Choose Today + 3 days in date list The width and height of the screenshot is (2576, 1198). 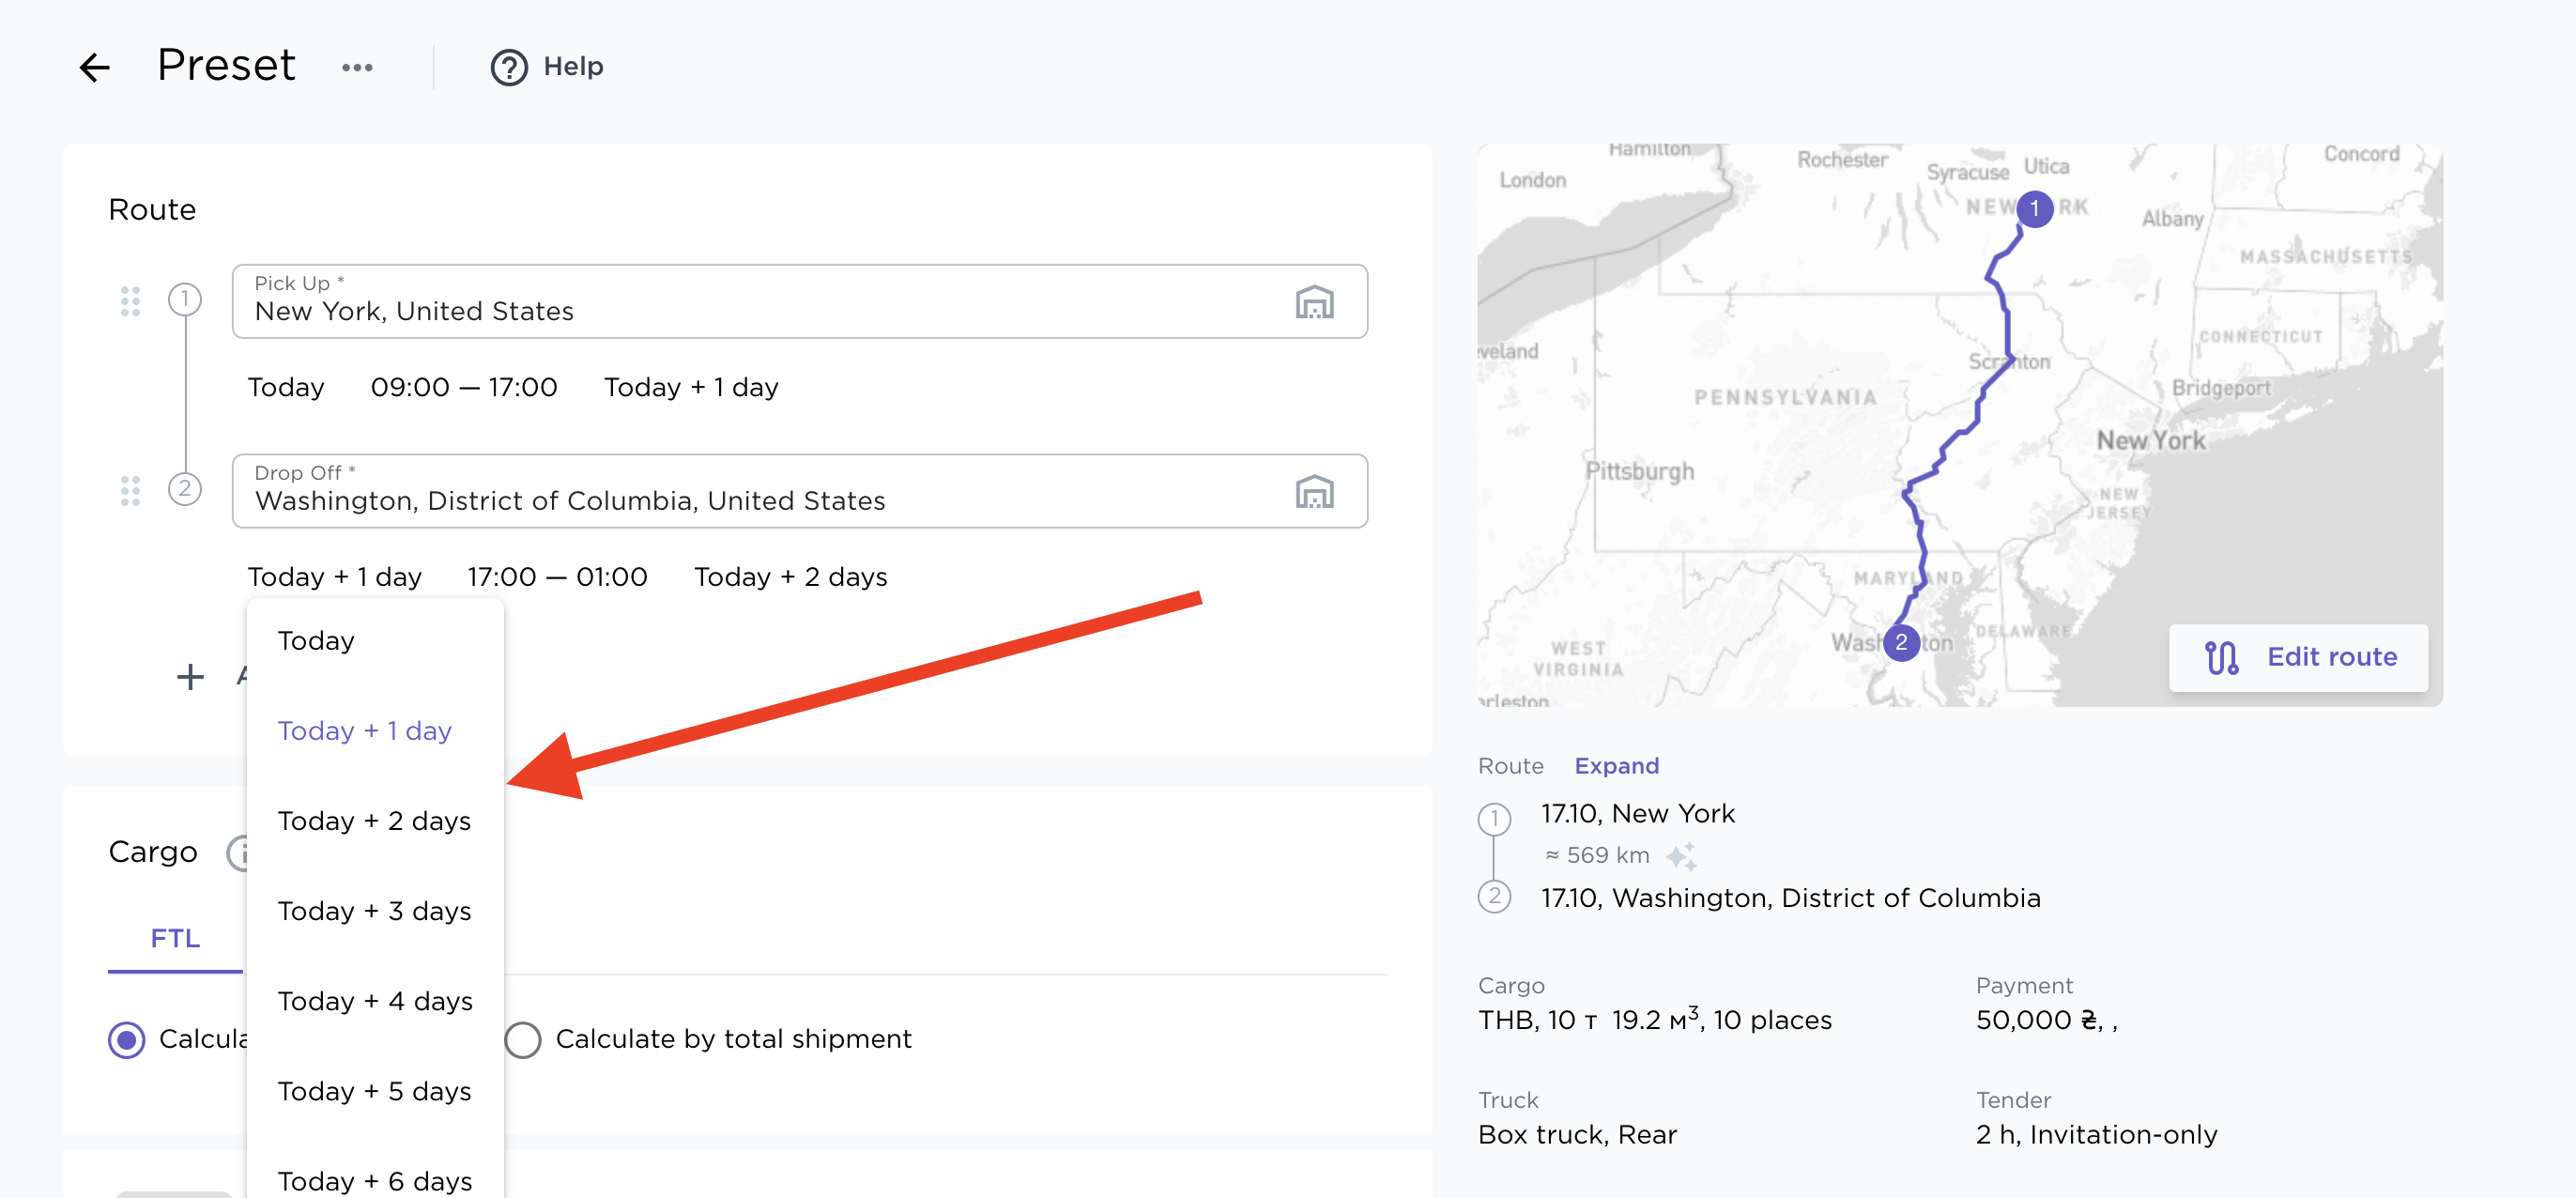pos(375,911)
